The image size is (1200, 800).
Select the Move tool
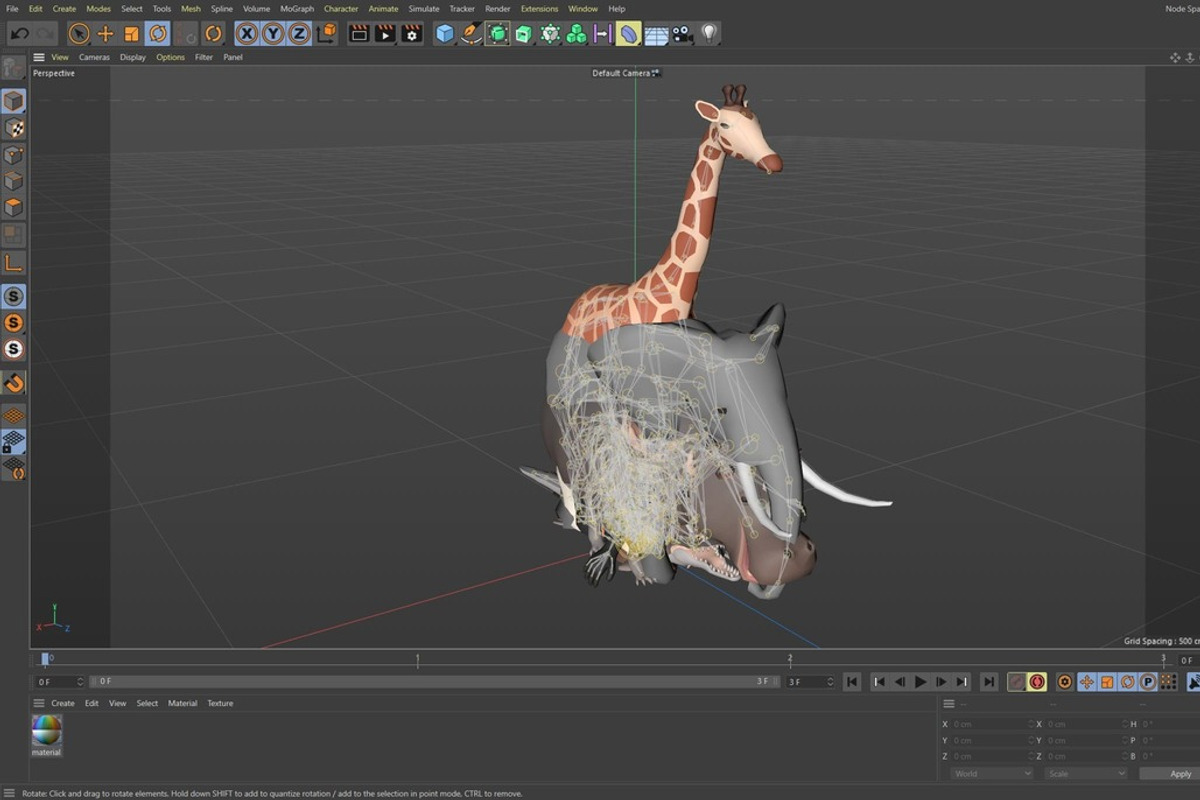pos(105,33)
